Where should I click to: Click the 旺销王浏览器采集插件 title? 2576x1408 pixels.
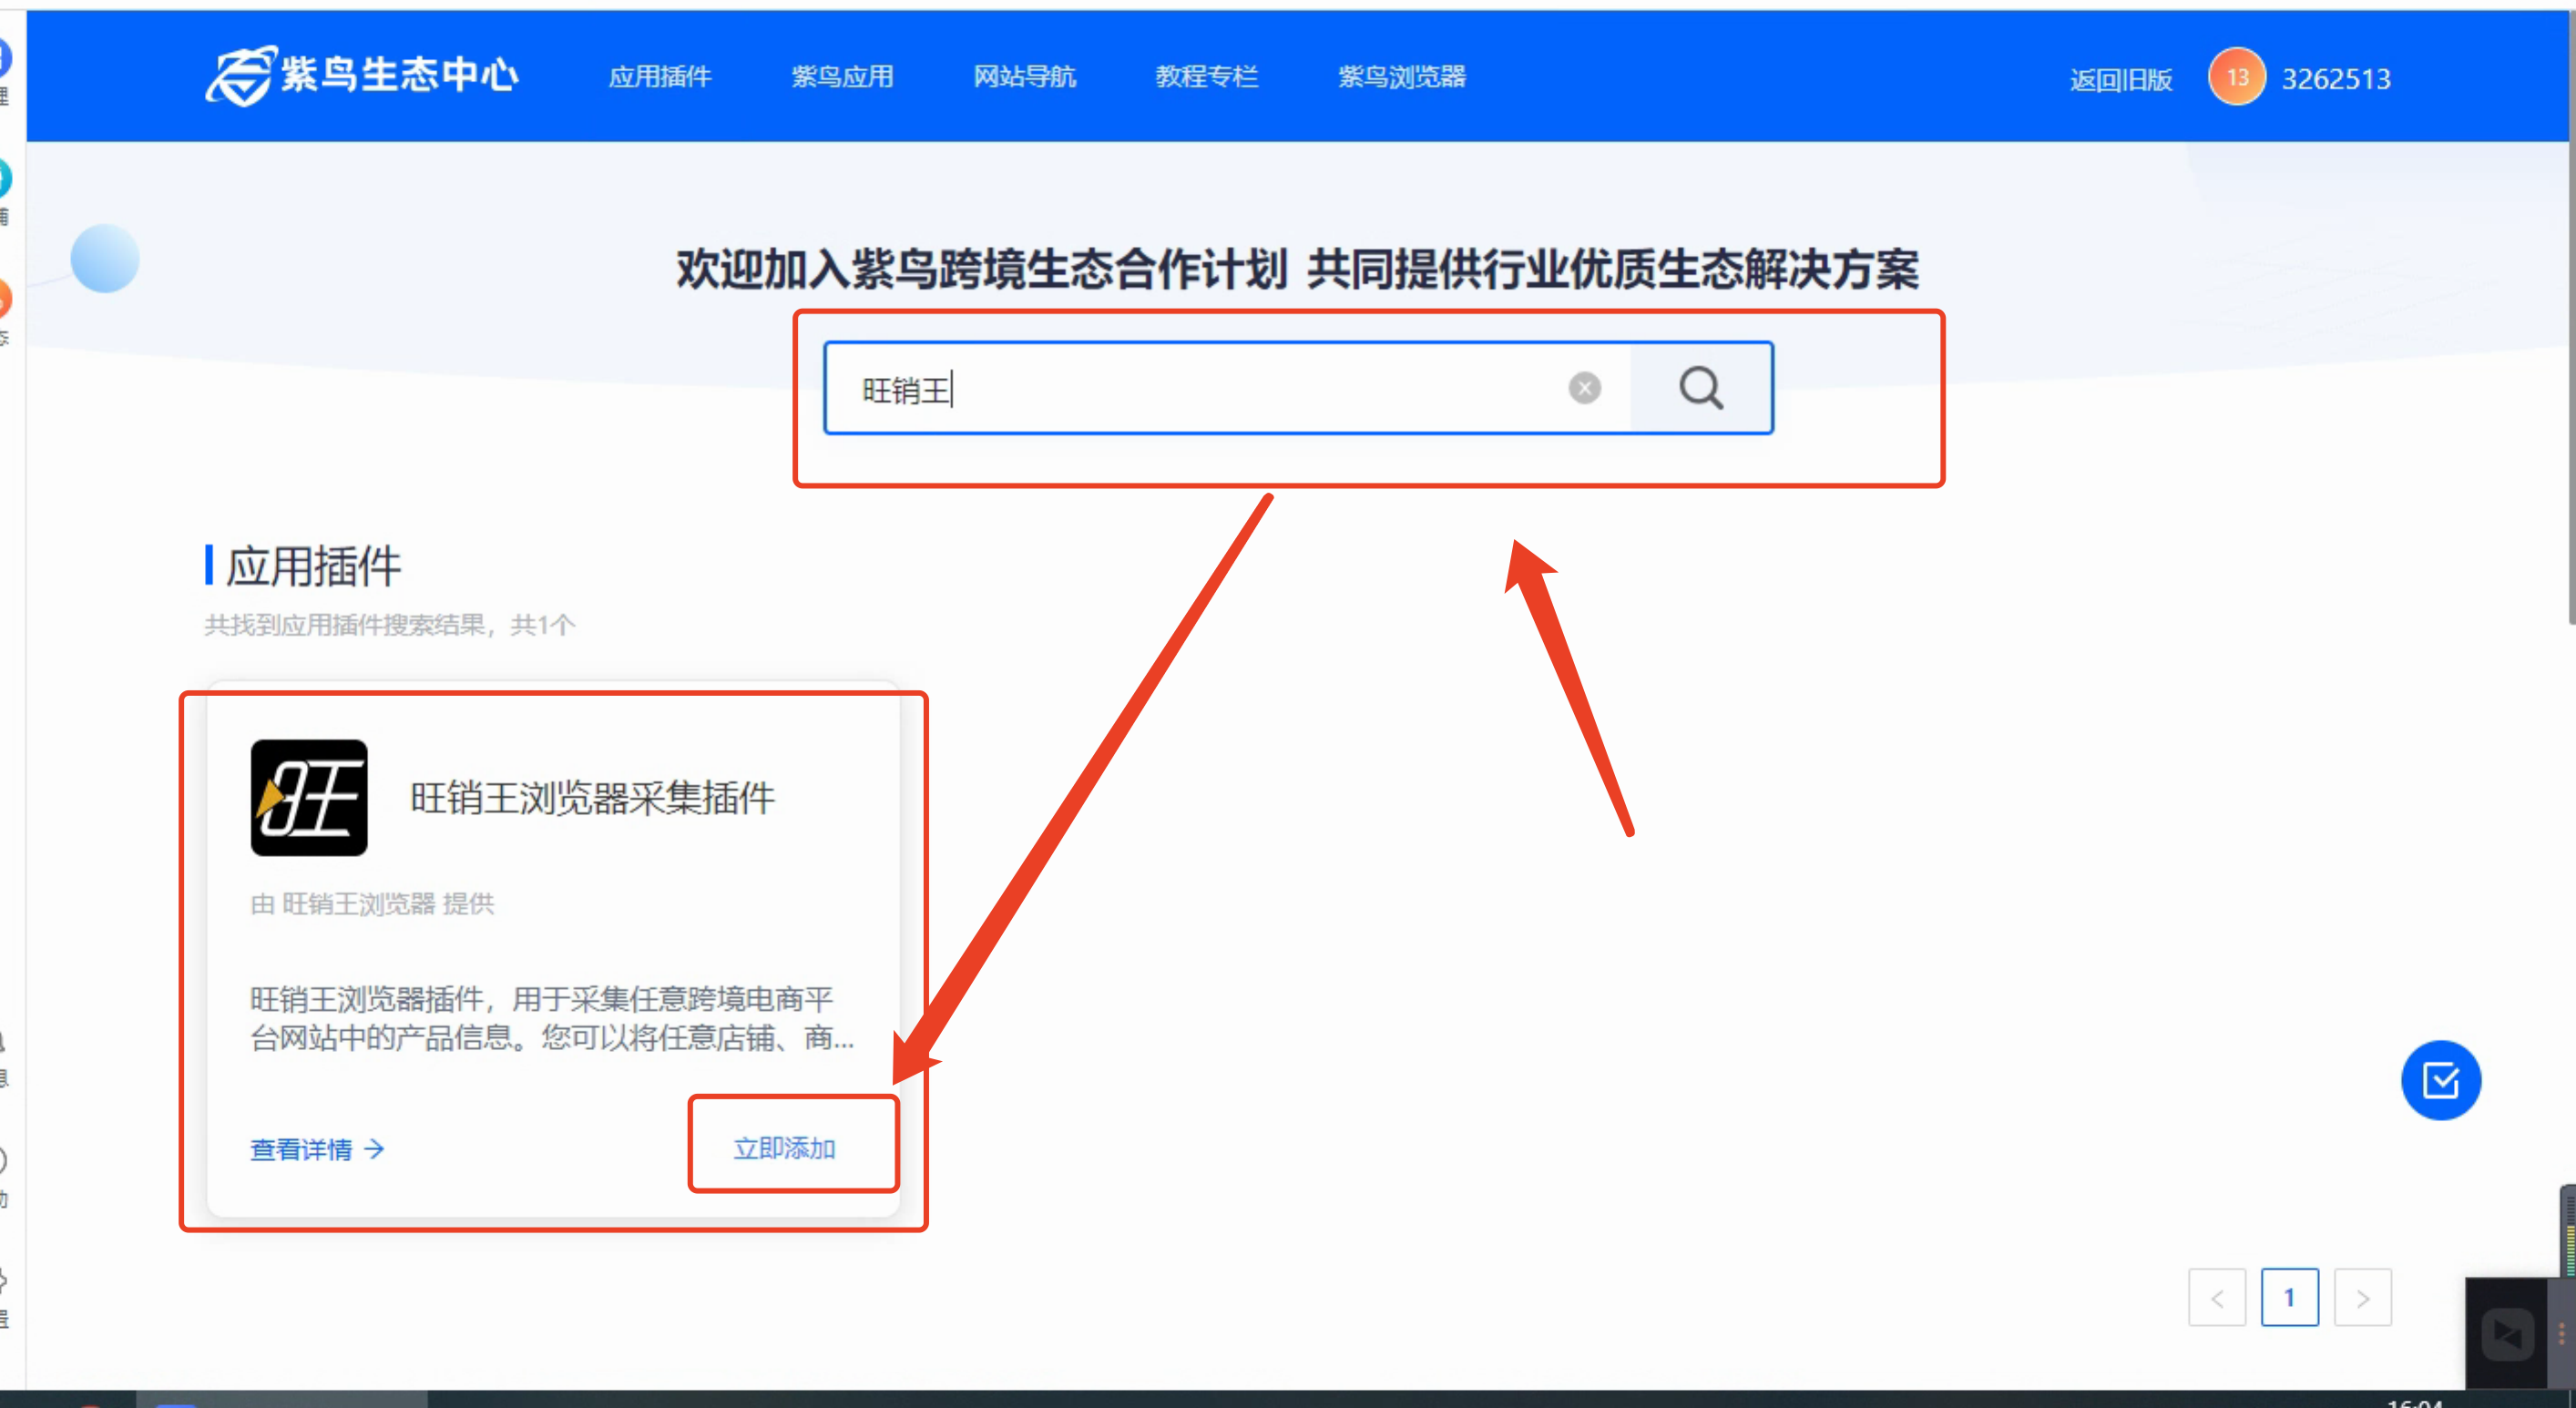pos(593,798)
